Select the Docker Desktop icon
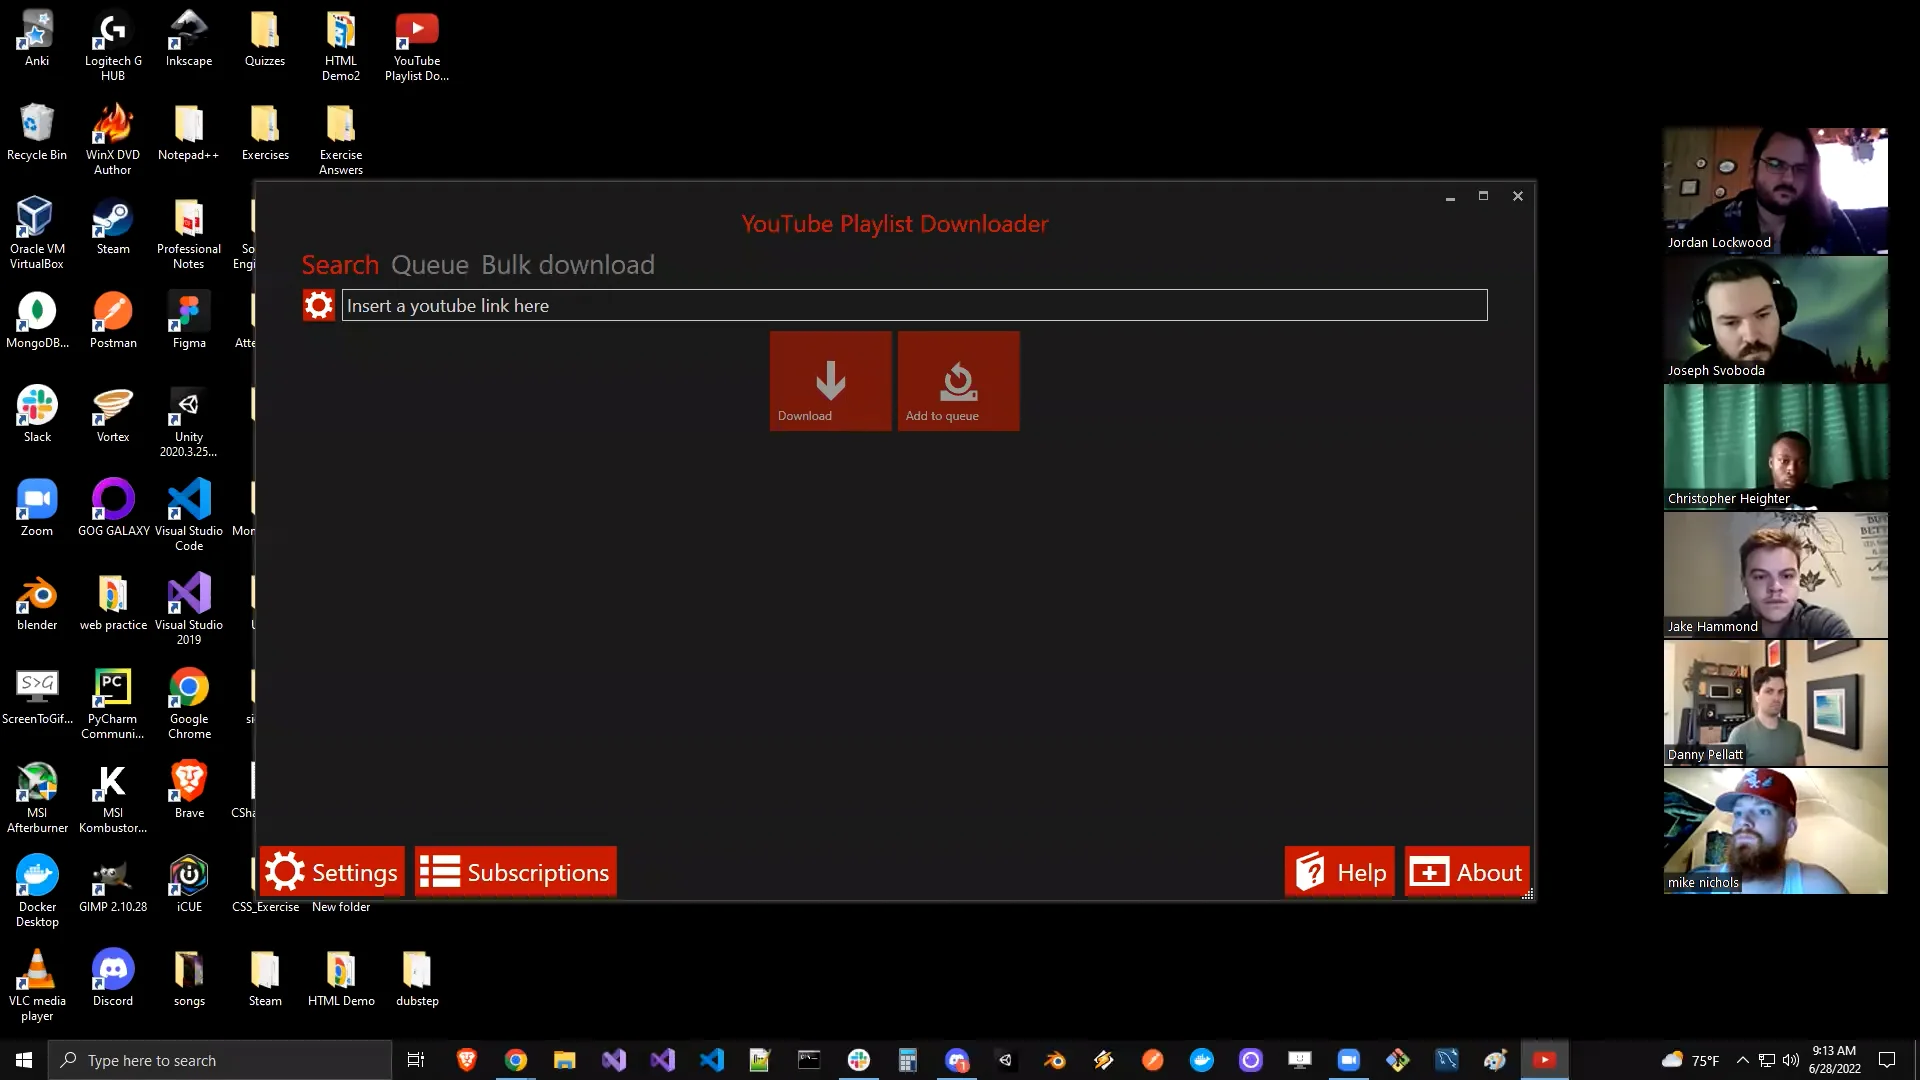The width and height of the screenshot is (1920, 1080). (x=37, y=892)
